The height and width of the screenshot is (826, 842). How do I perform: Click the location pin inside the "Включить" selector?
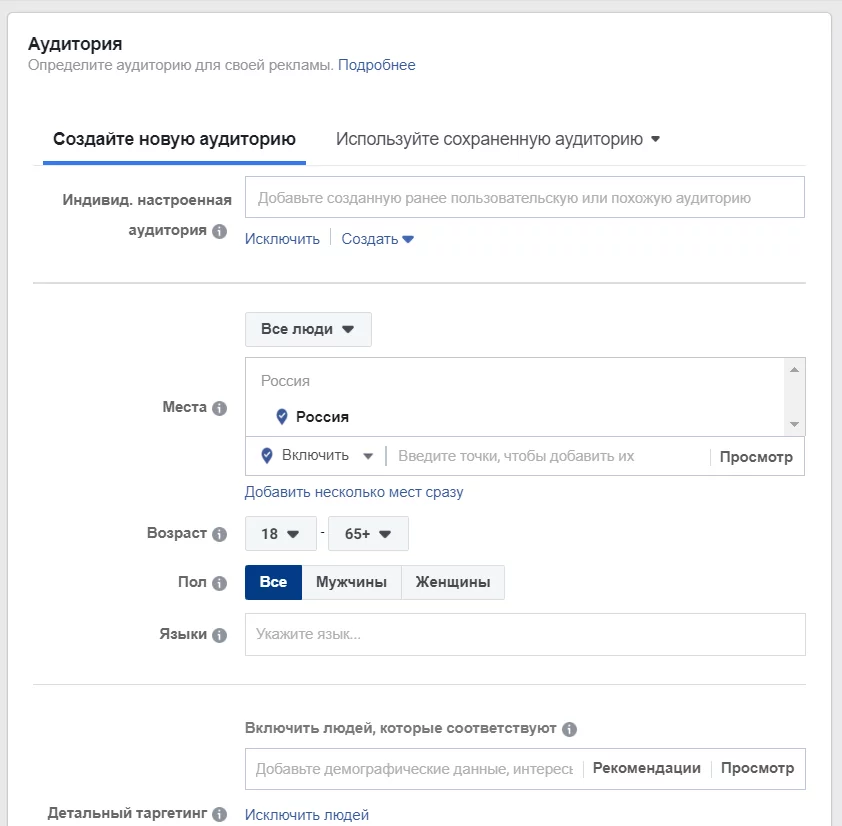click(x=266, y=456)
